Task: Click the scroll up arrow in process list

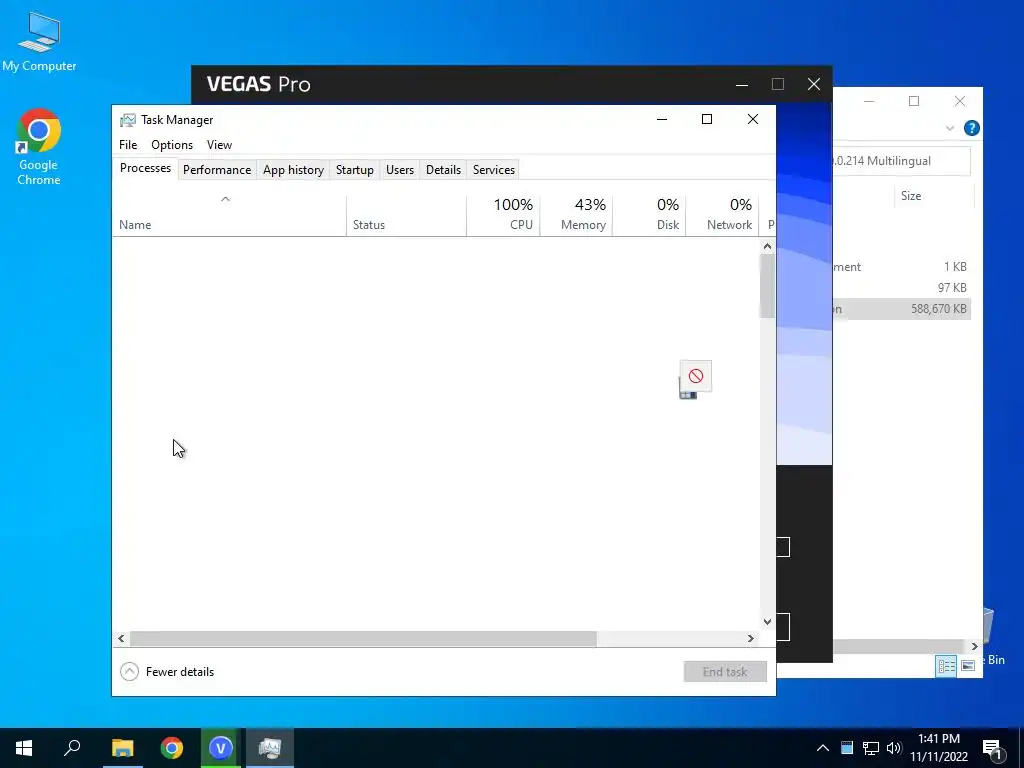Action: (x=767, y=246)
